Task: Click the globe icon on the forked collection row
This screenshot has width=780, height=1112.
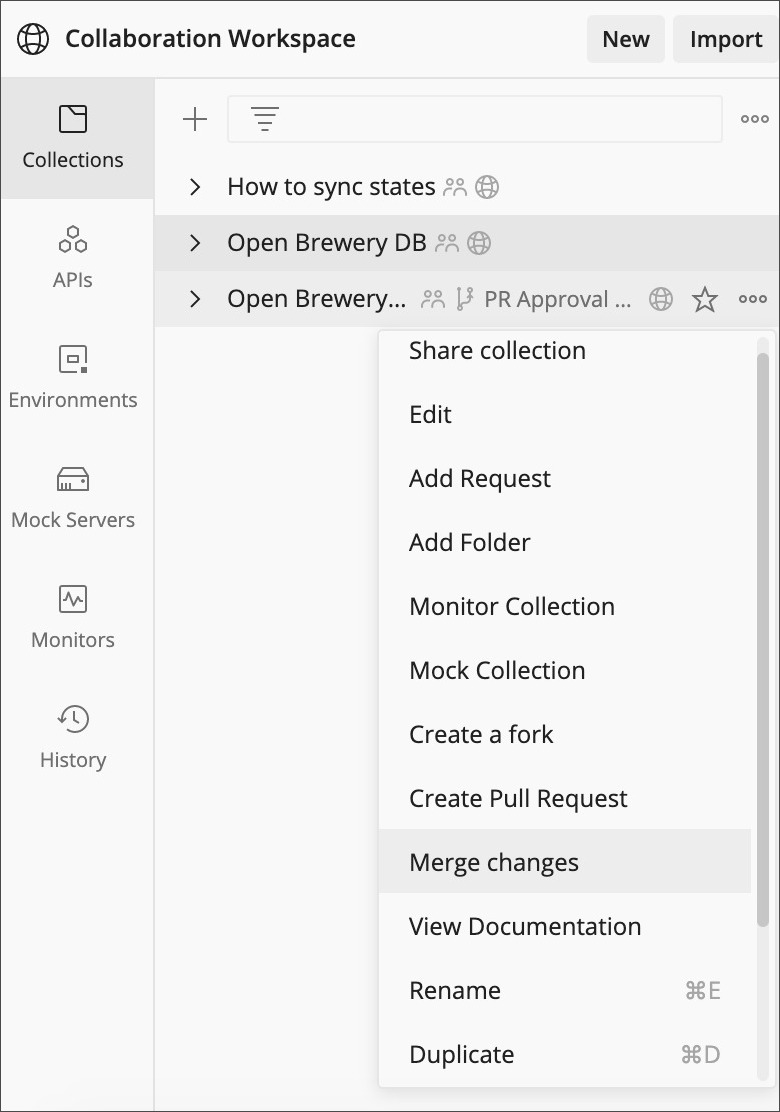Action: [x=661, y=299]
